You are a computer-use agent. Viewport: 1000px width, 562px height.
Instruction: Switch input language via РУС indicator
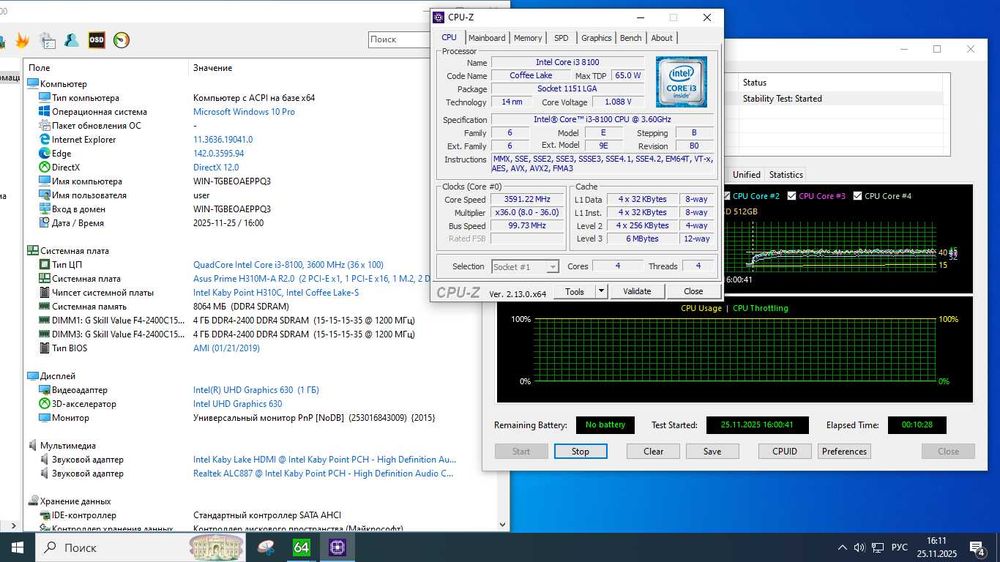[x=899, y=547]
